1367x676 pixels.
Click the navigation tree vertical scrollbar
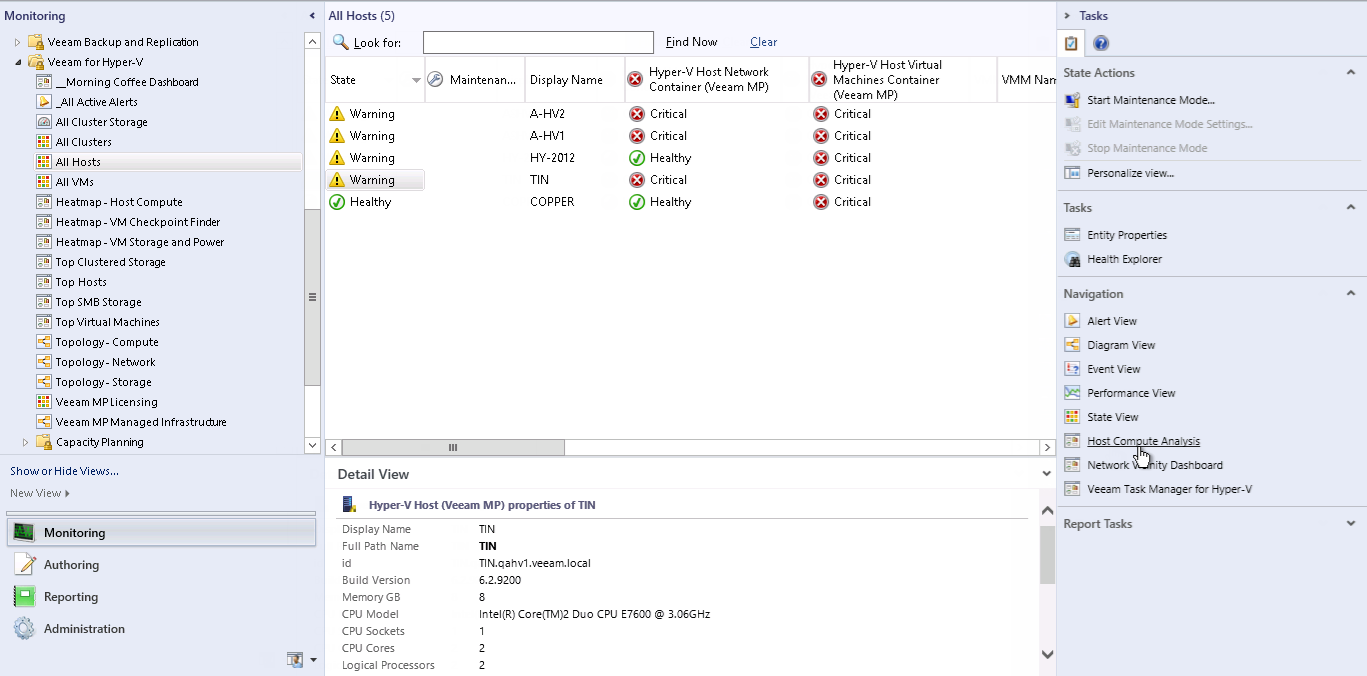point(312,297)
